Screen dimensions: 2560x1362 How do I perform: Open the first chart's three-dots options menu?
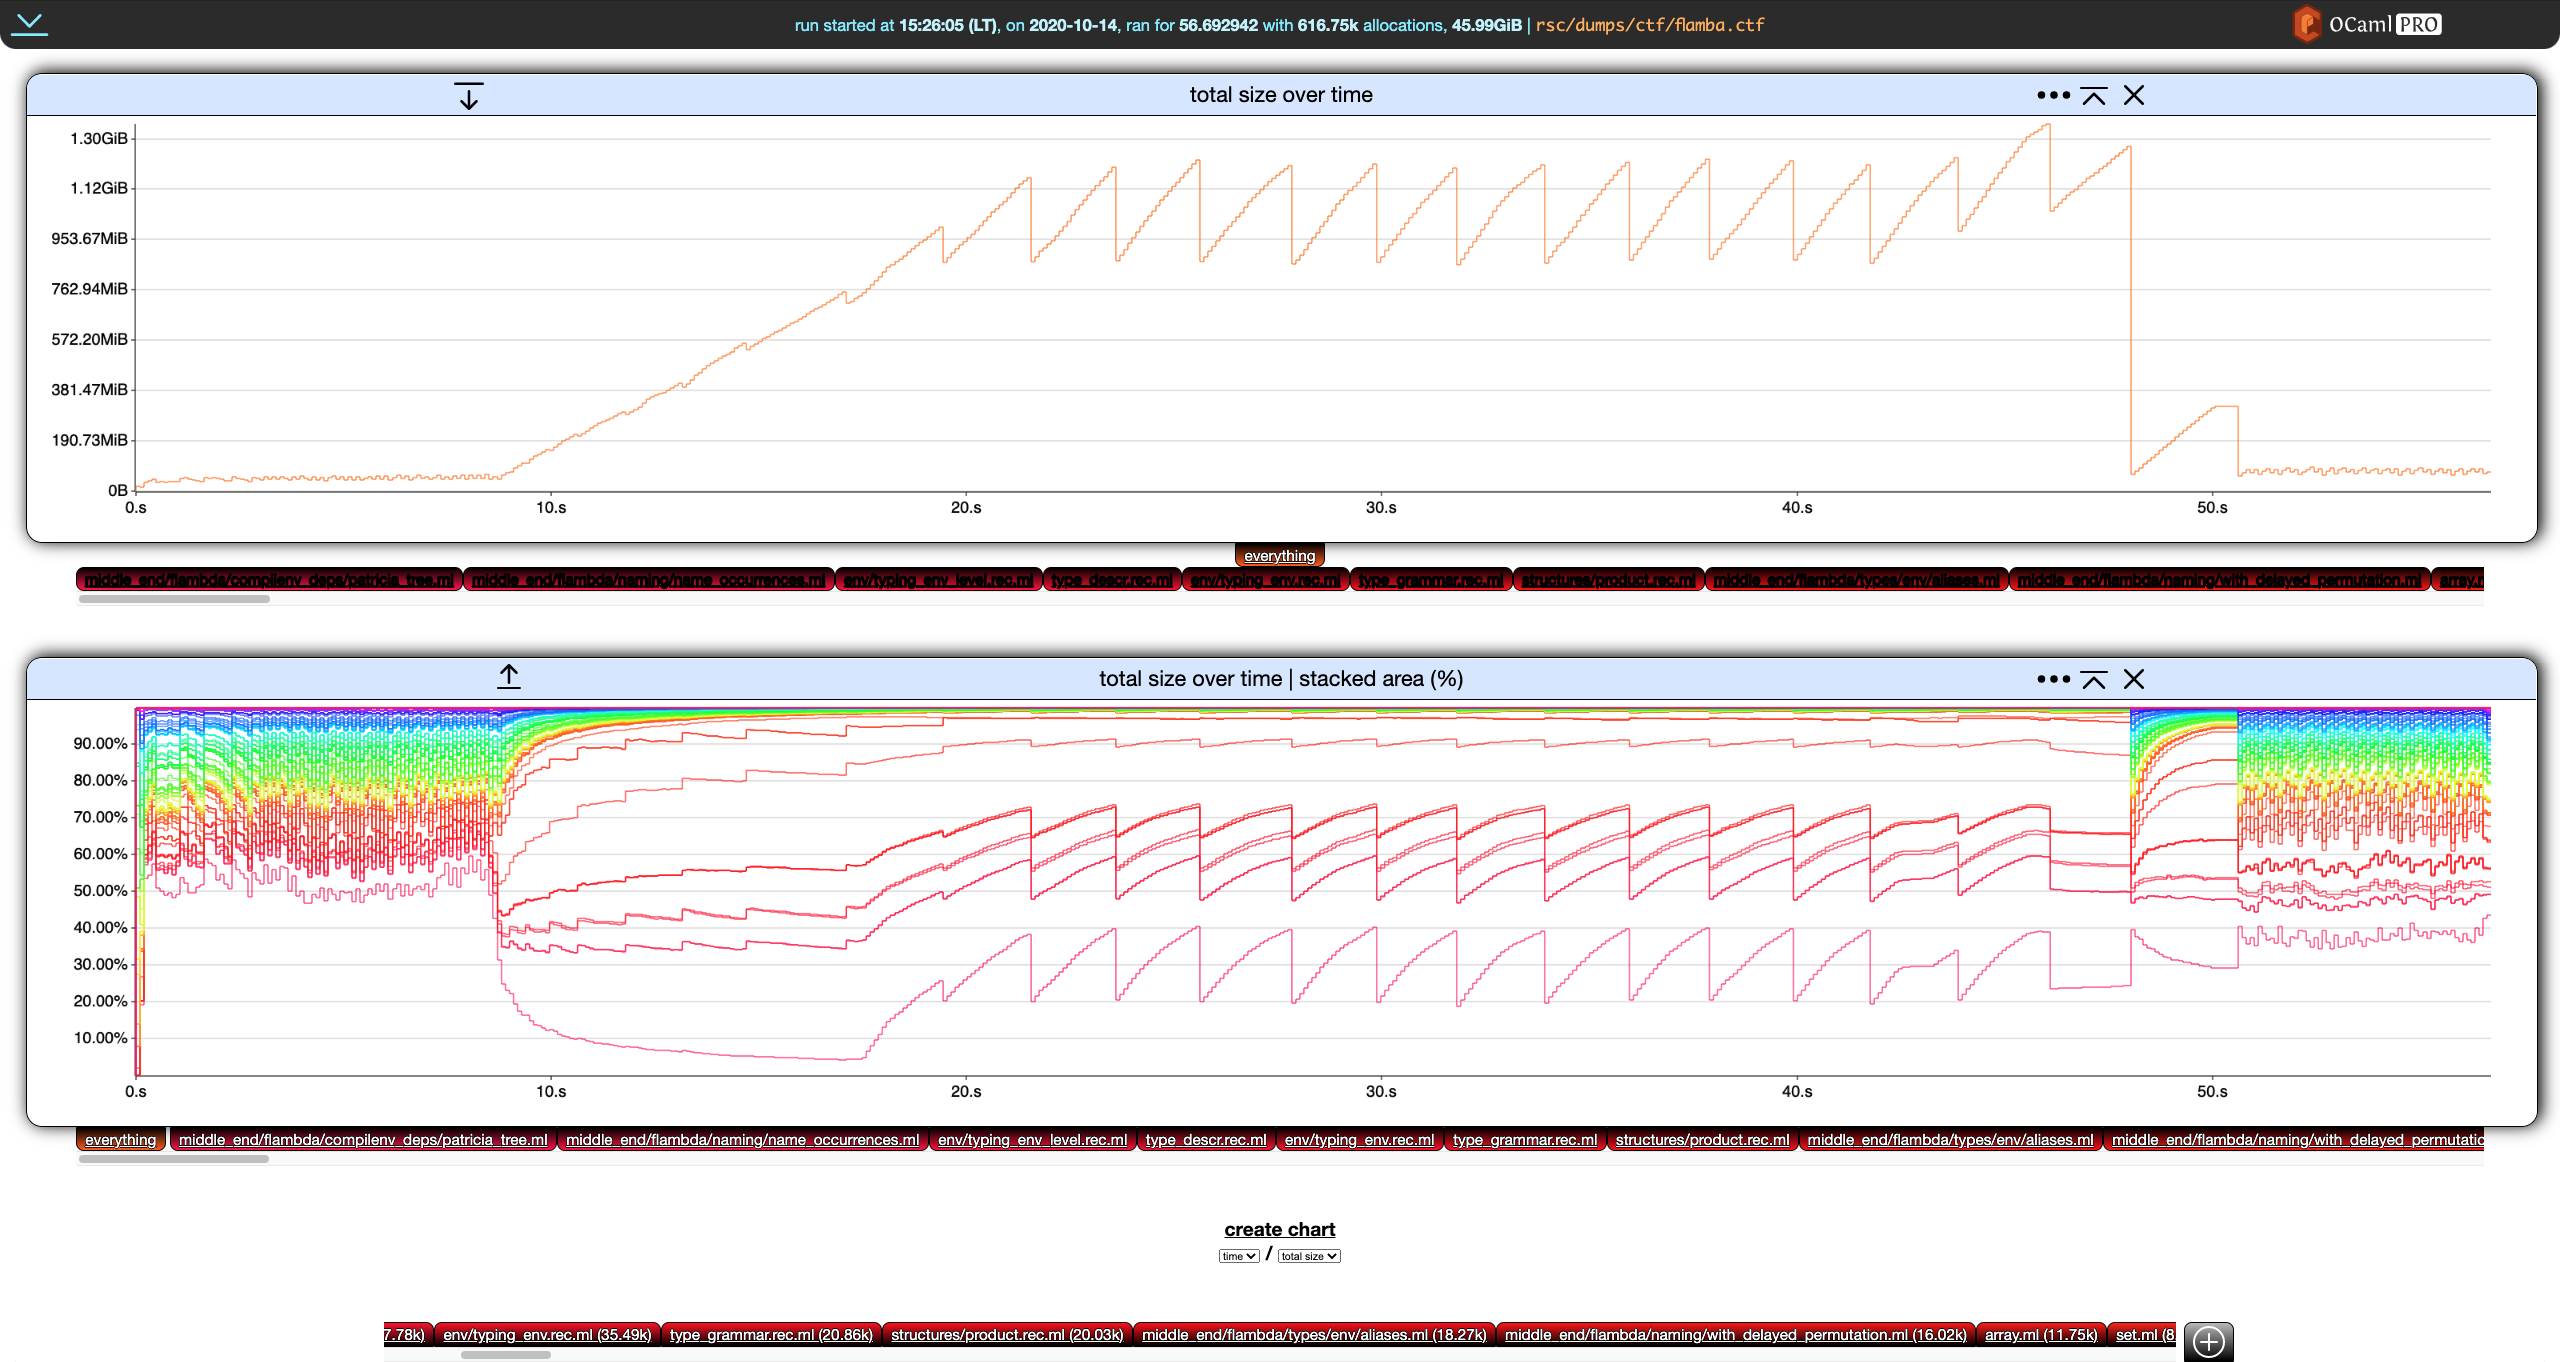pyautogui.click(x=2052, y=95)
